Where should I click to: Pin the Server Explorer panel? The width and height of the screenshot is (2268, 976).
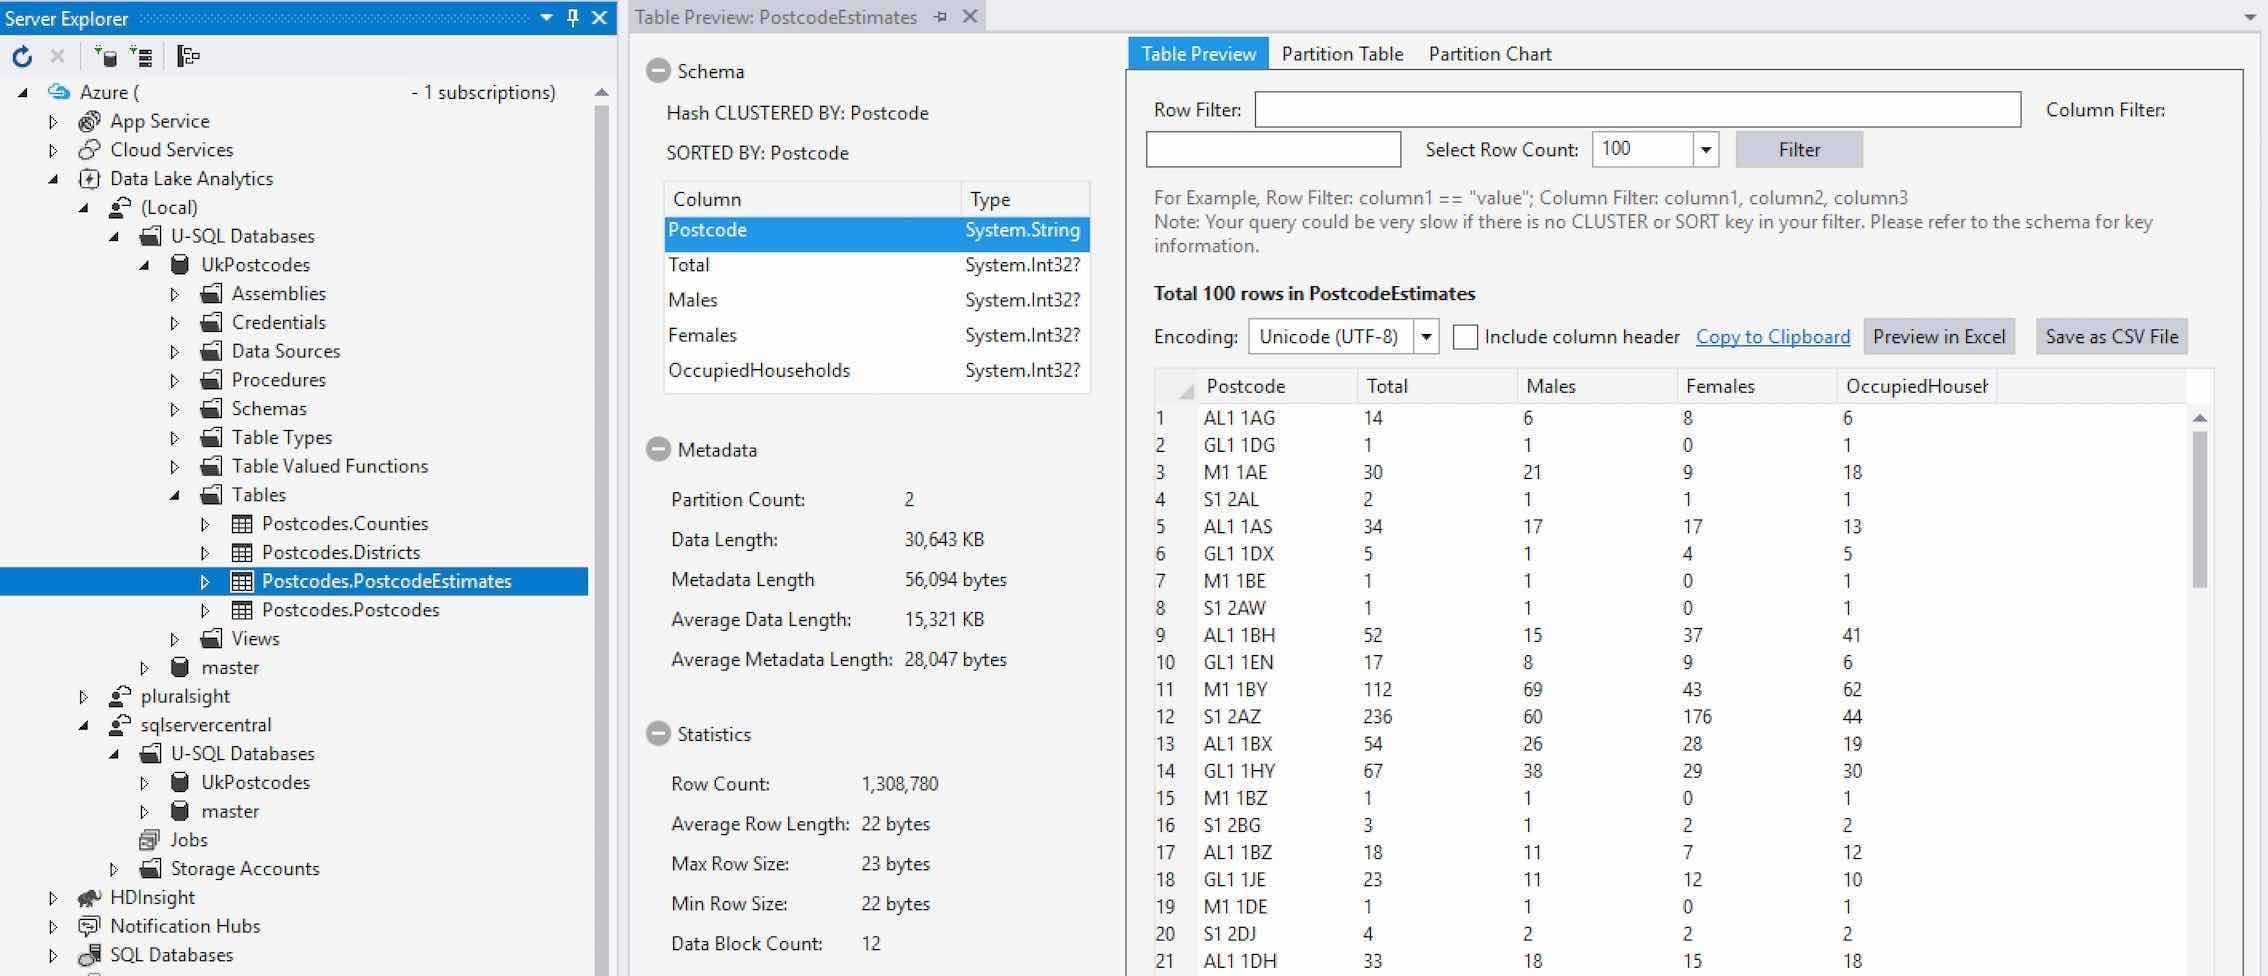pyautogui.click(x=573, y=18)
